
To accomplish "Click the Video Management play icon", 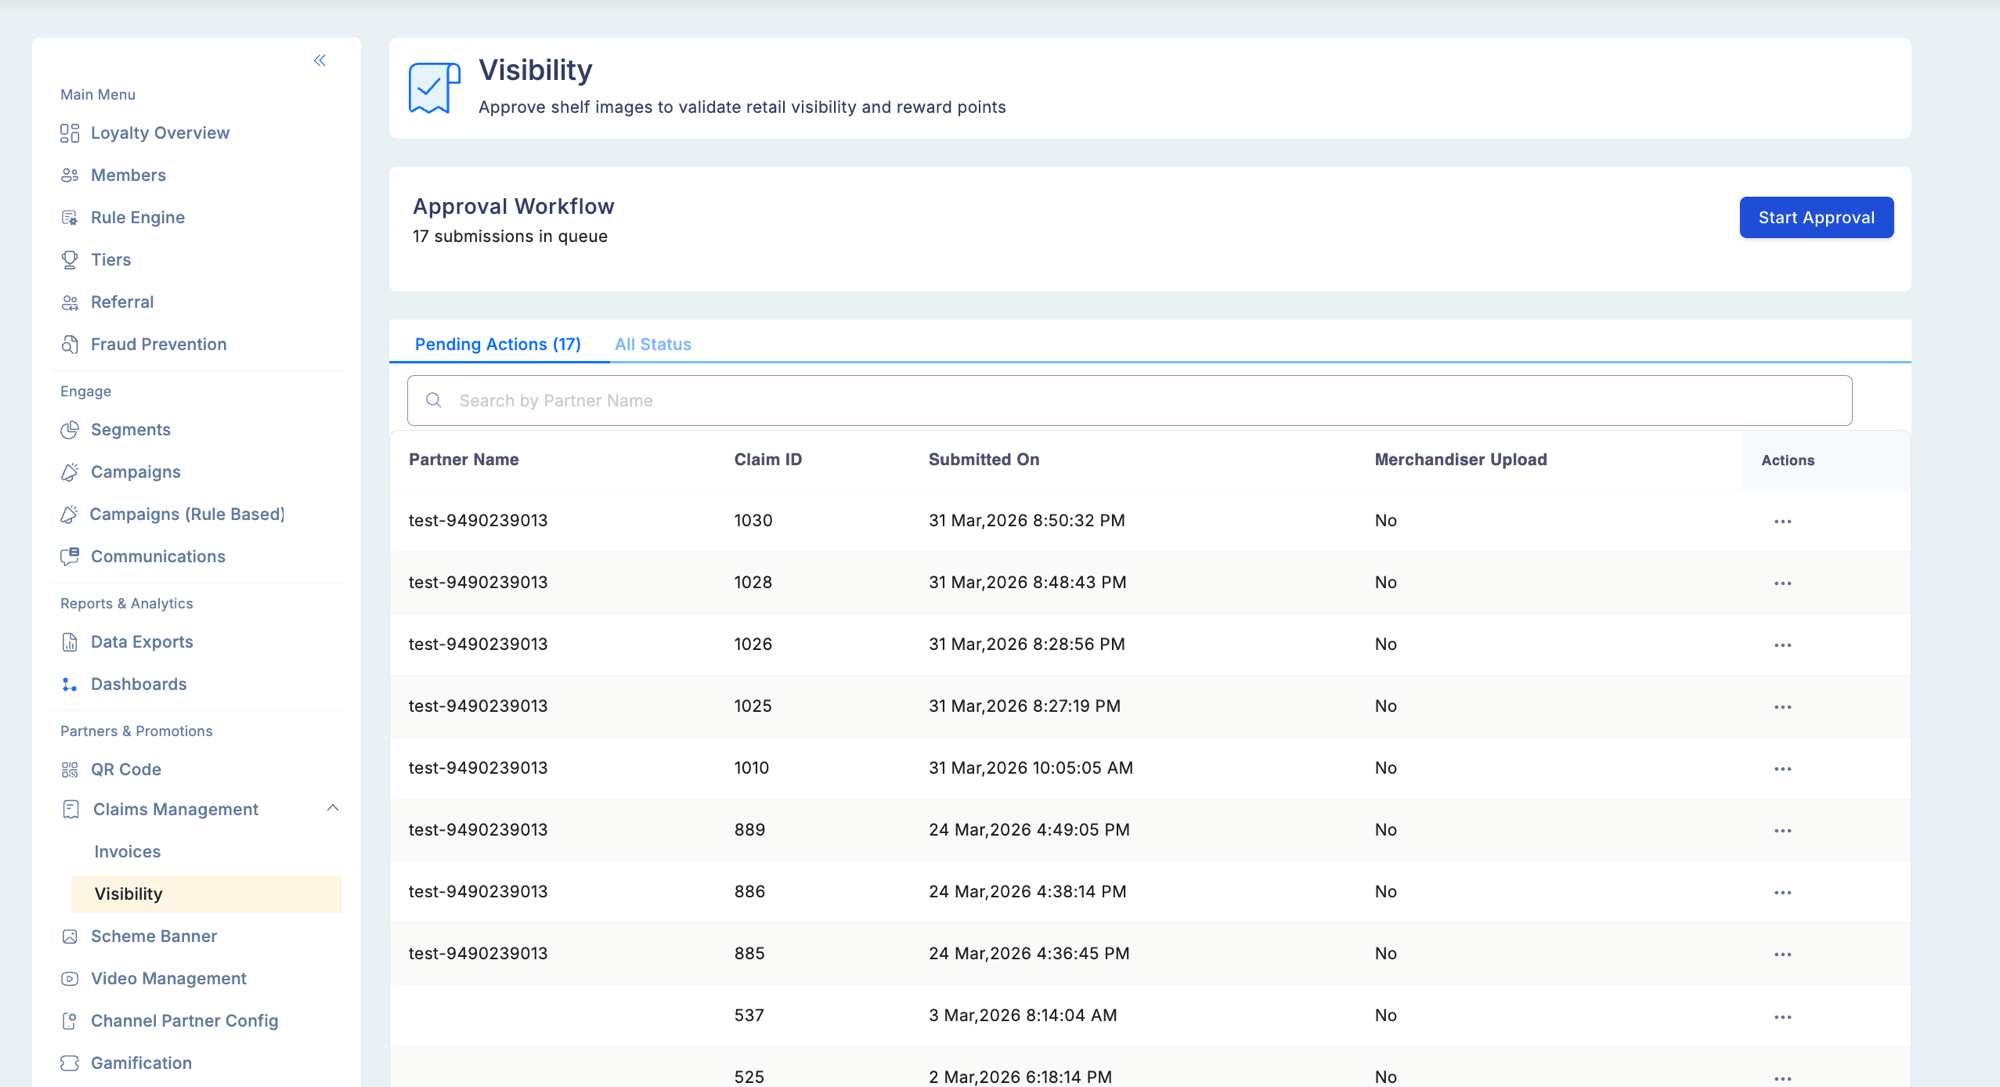I will [70, 979].
